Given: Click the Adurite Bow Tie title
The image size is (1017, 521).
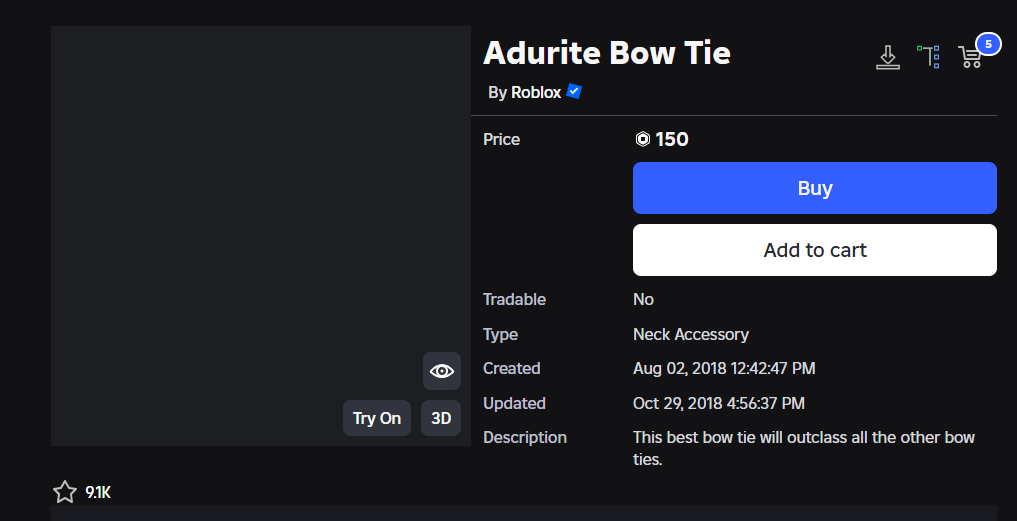Looking at the screenshot, I should point(607,52).
